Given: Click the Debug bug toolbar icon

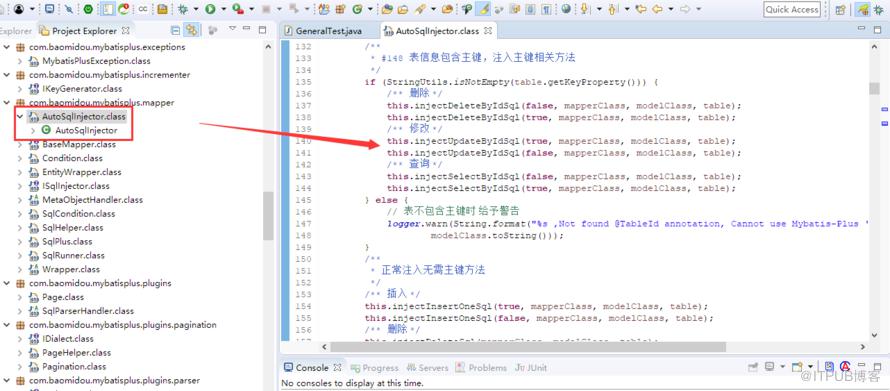Looking at the screenshot, I should pyautogui.click(x=183, y=9).
